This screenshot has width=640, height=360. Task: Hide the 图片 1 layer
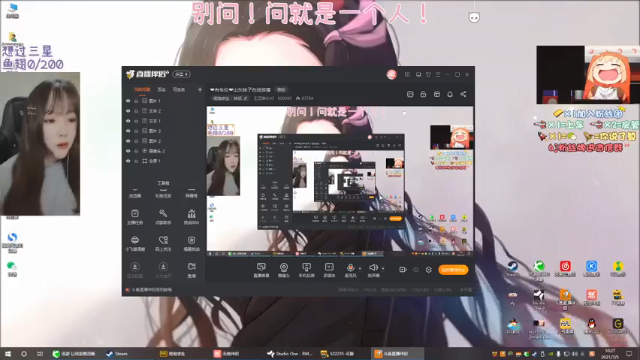[x=128, y=101]
